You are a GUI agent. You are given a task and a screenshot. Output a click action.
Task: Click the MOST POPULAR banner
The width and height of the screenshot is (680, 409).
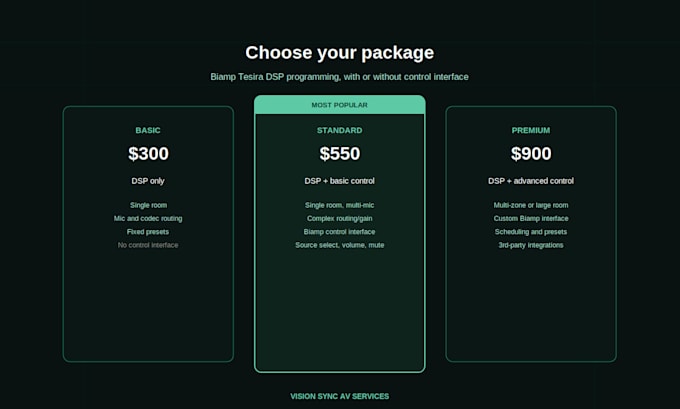pos(340,105)
